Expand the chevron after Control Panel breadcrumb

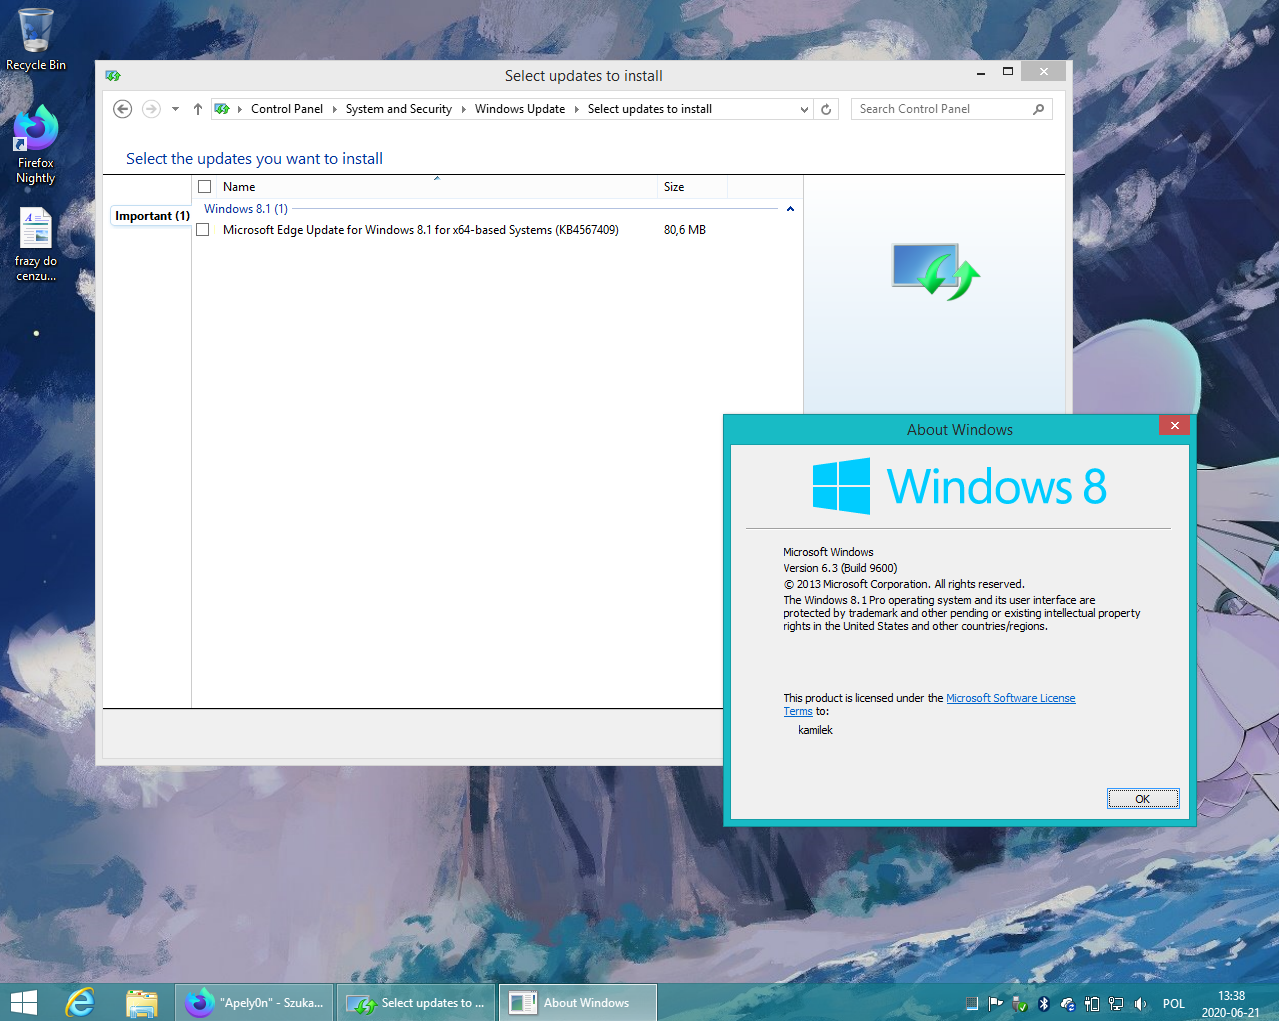[x=334, y=109]
